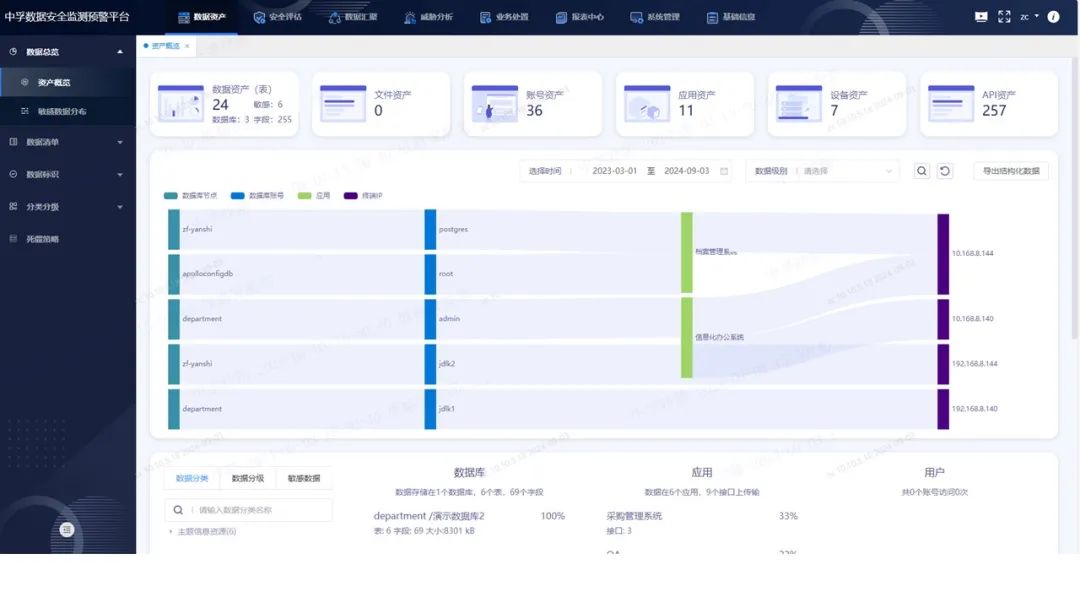1080x608 pixels.
Task: Open 敏感数据分布 in the sidebar
Action: [62, 111]
